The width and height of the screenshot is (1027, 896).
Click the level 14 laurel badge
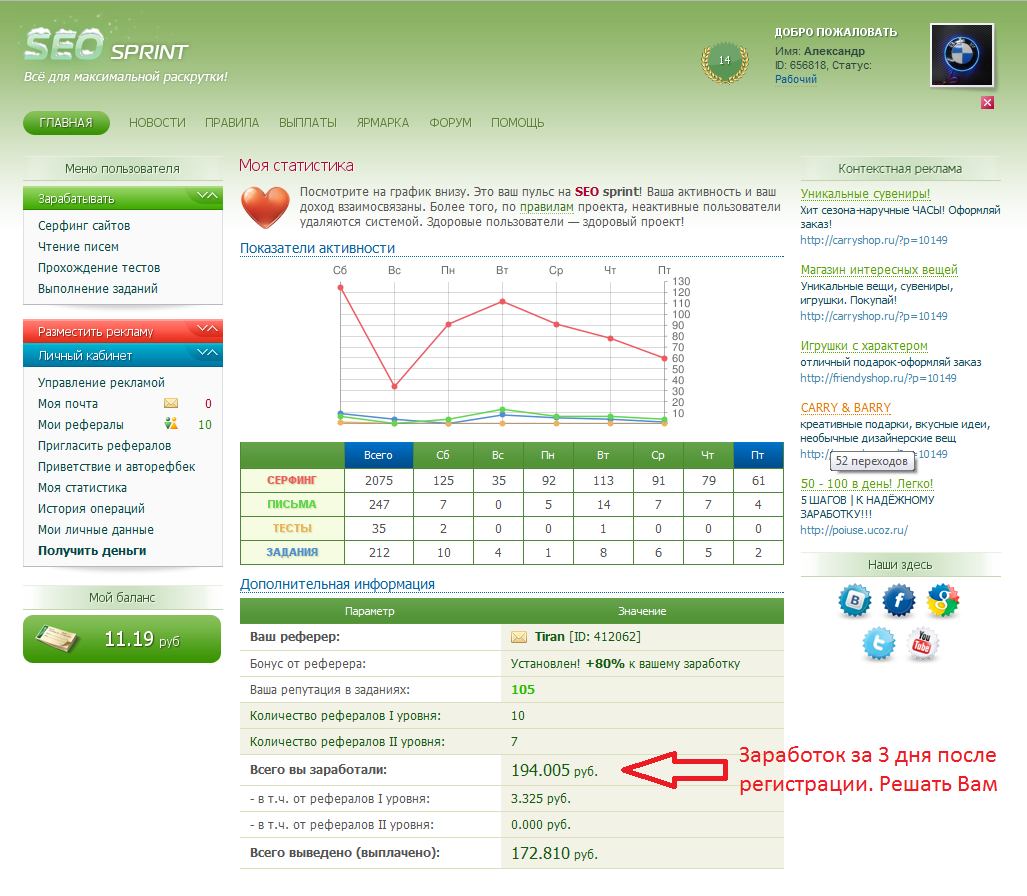[x=724, y=62]
